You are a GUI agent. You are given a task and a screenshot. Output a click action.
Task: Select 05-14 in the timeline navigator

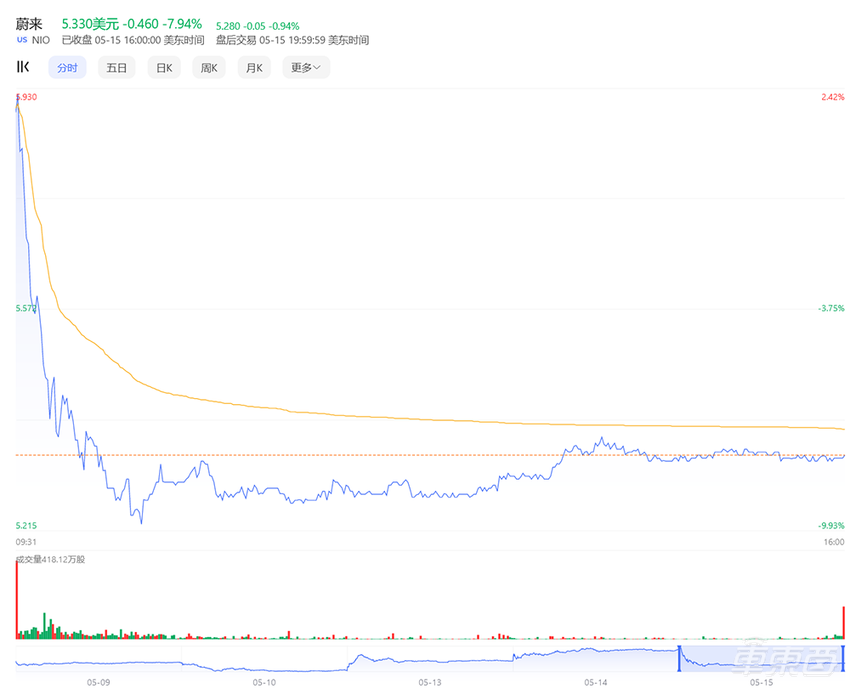click(596, 682)
